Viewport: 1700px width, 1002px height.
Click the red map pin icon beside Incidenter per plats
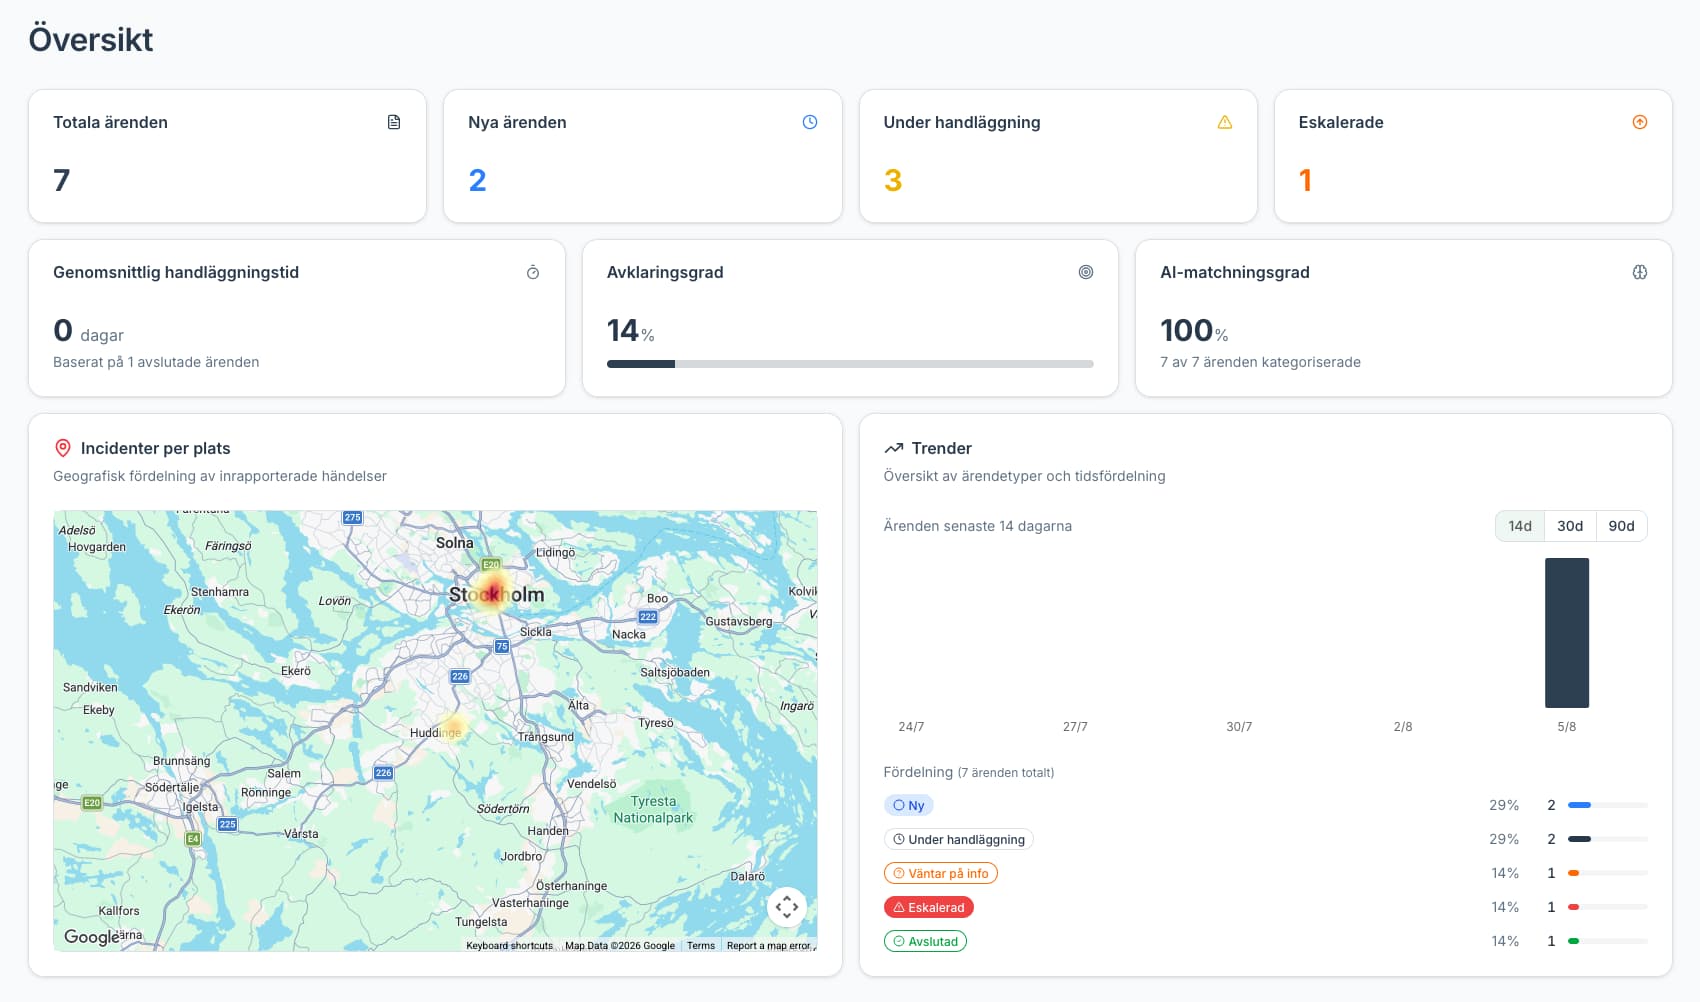point(63,448)
